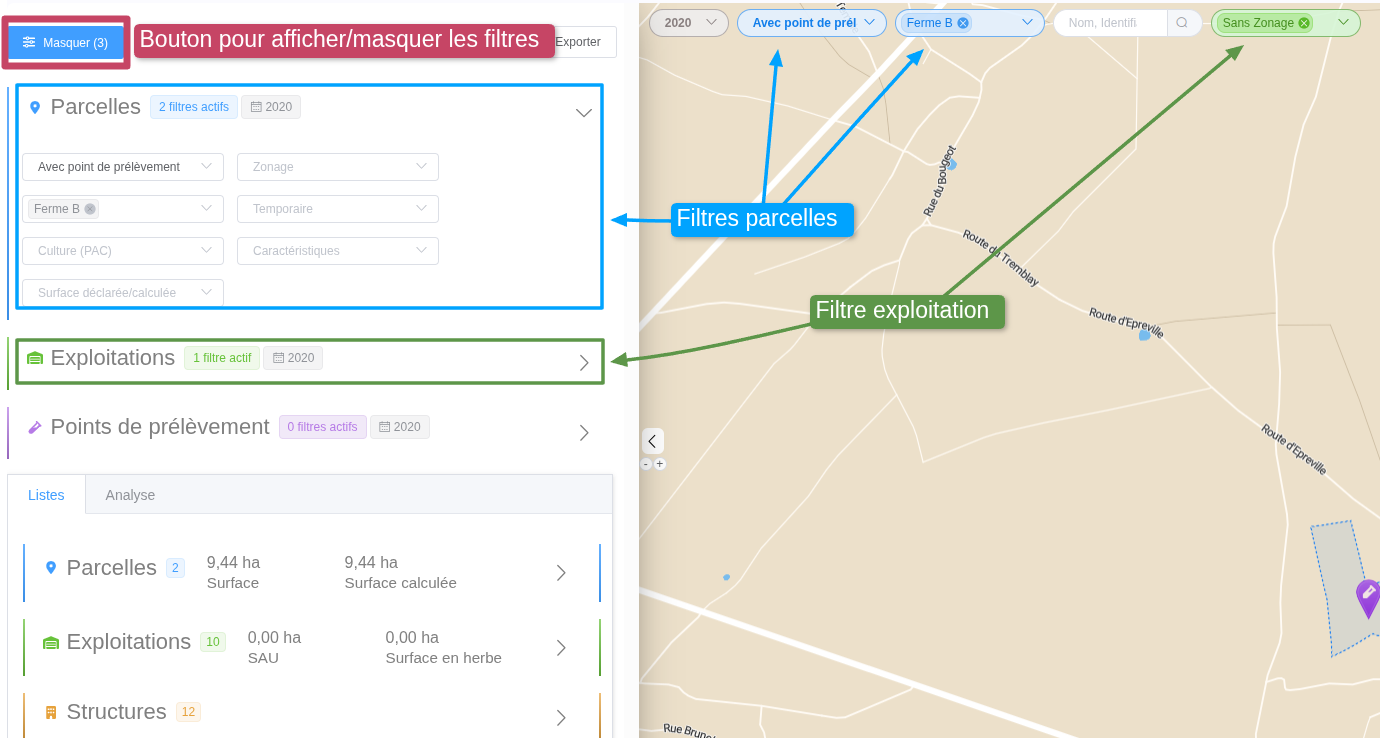Remove the Sans Zonage tag on map
The image size is (1380, 738).
(x=1304, y=23)
